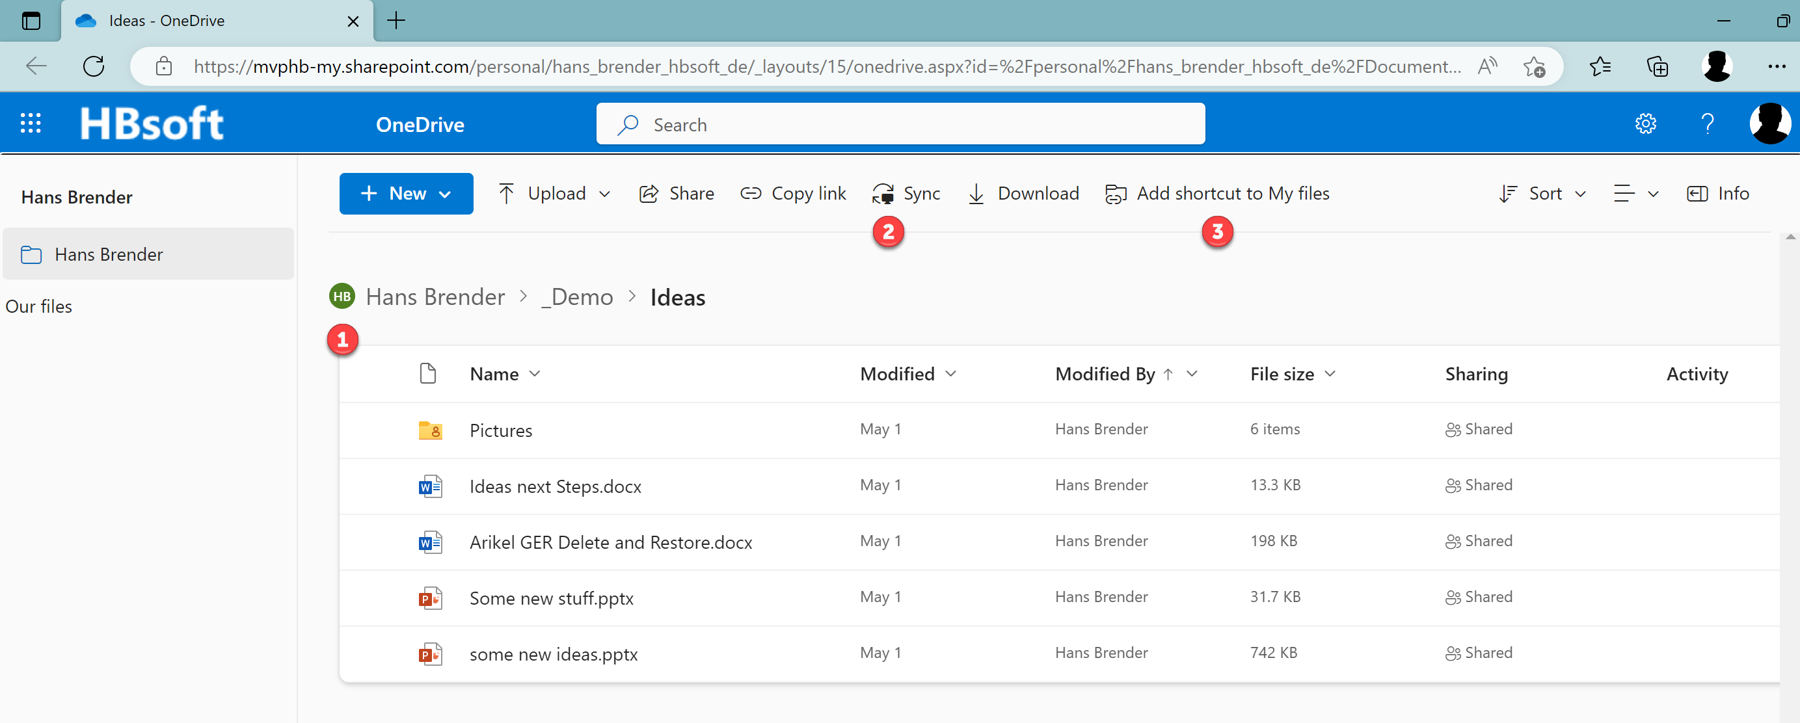Screen dimensions: 1800x723
Task: Open the app launcher waffle icon
Action: click(x=31, y=124)
